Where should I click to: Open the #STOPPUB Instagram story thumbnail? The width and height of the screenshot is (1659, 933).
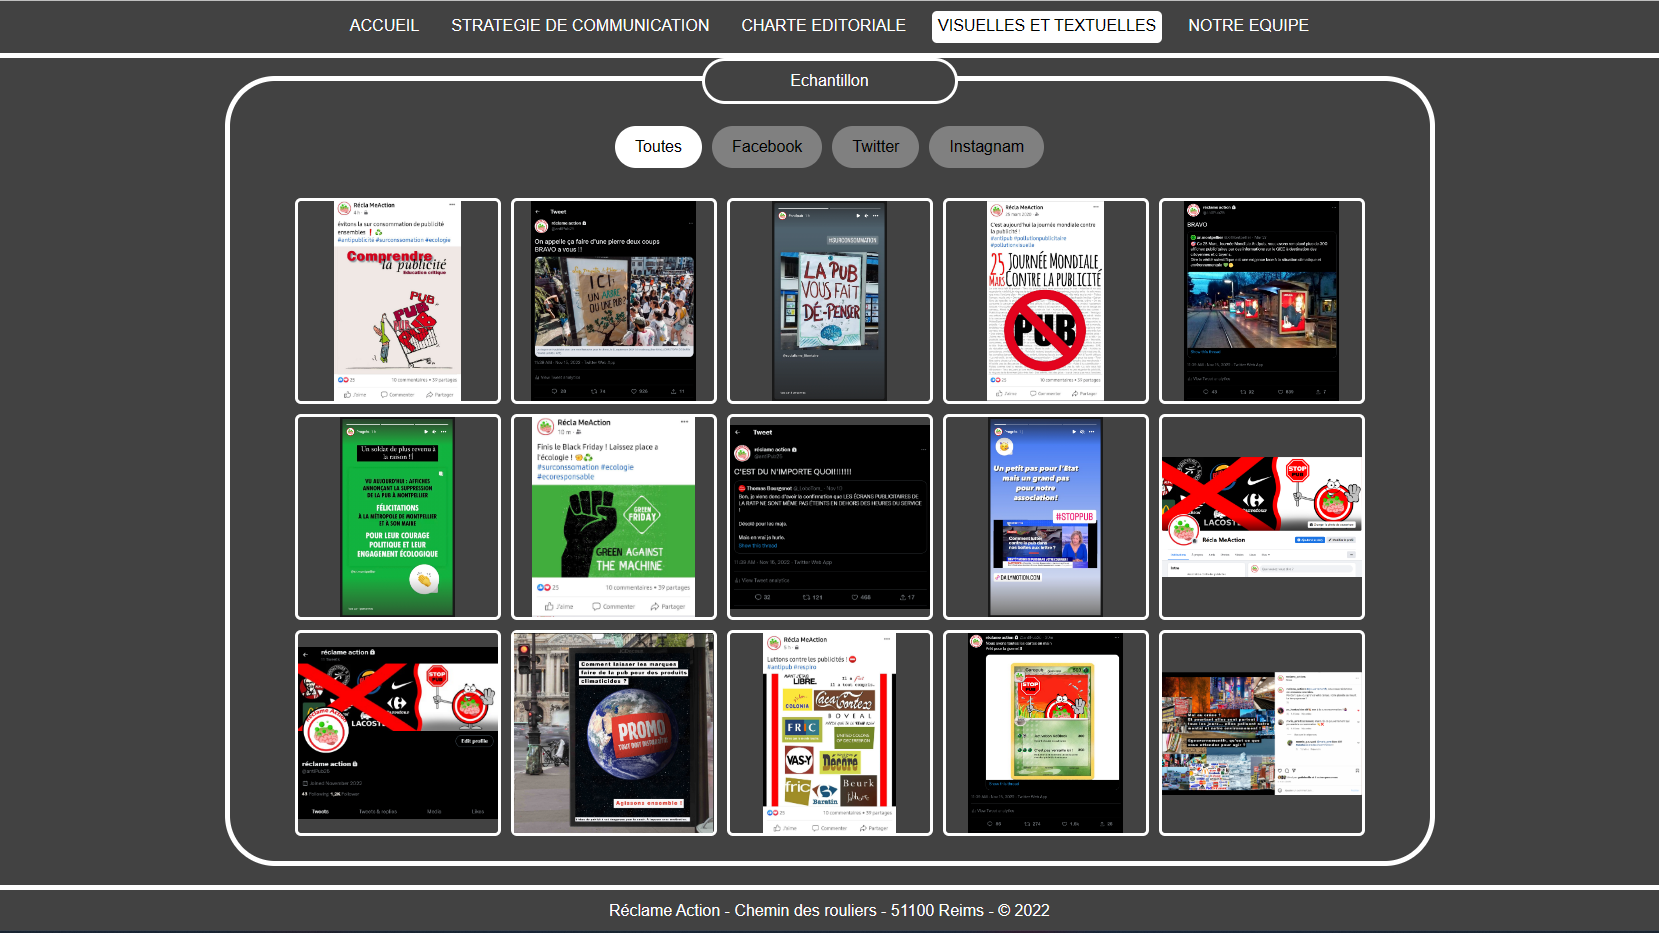tap(1045, 517)
